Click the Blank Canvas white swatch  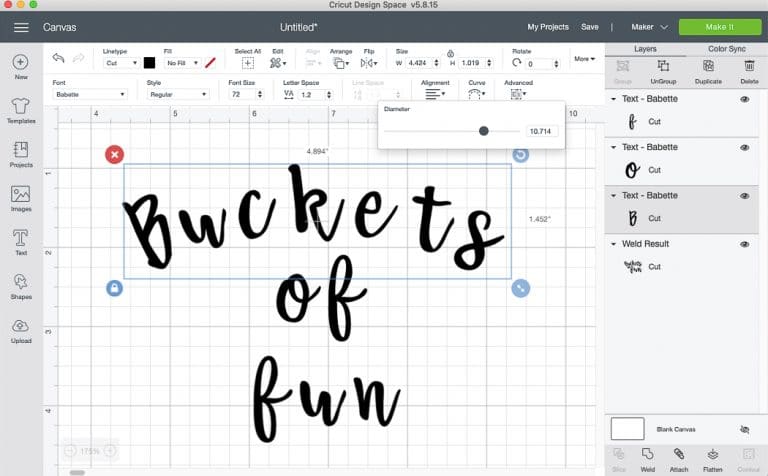[627, 429]
